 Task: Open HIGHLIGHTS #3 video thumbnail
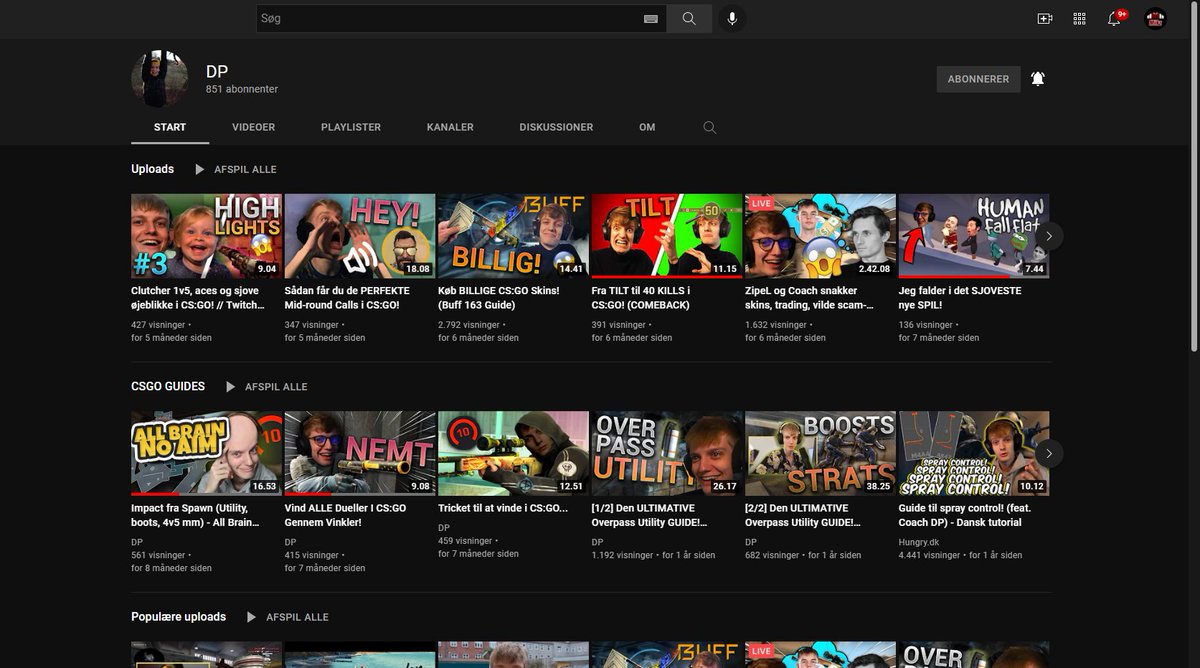(x=206, y=236)
